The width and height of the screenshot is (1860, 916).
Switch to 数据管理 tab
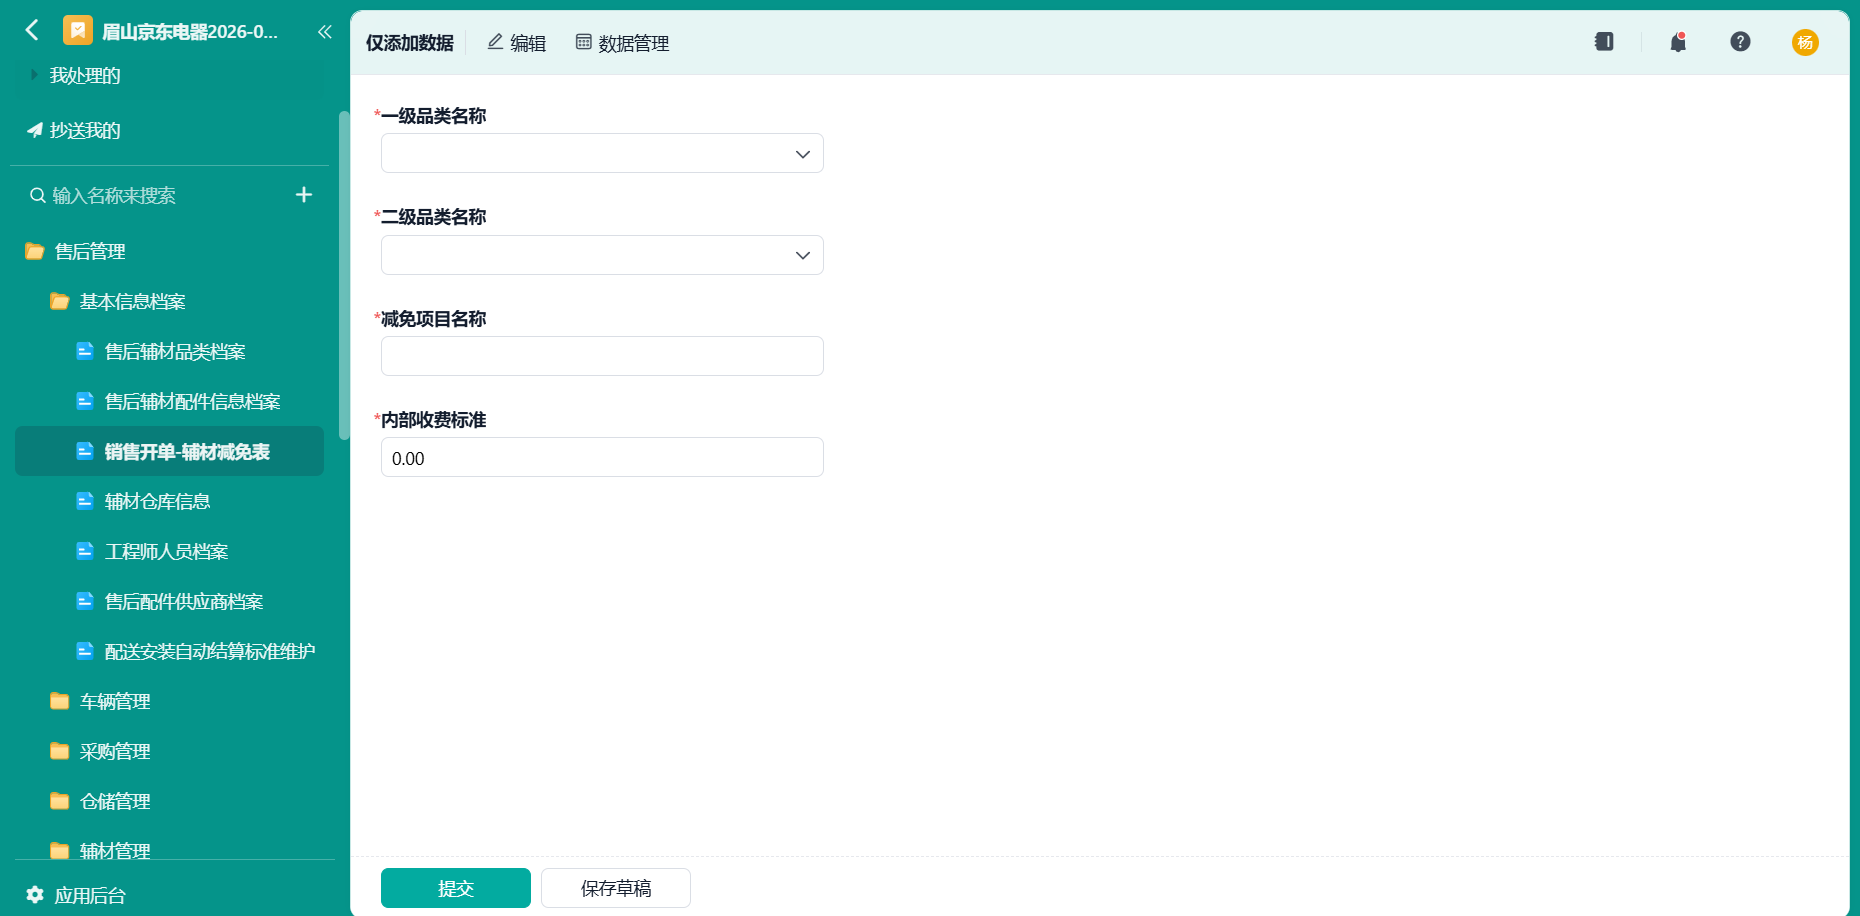tap(622, 42)
